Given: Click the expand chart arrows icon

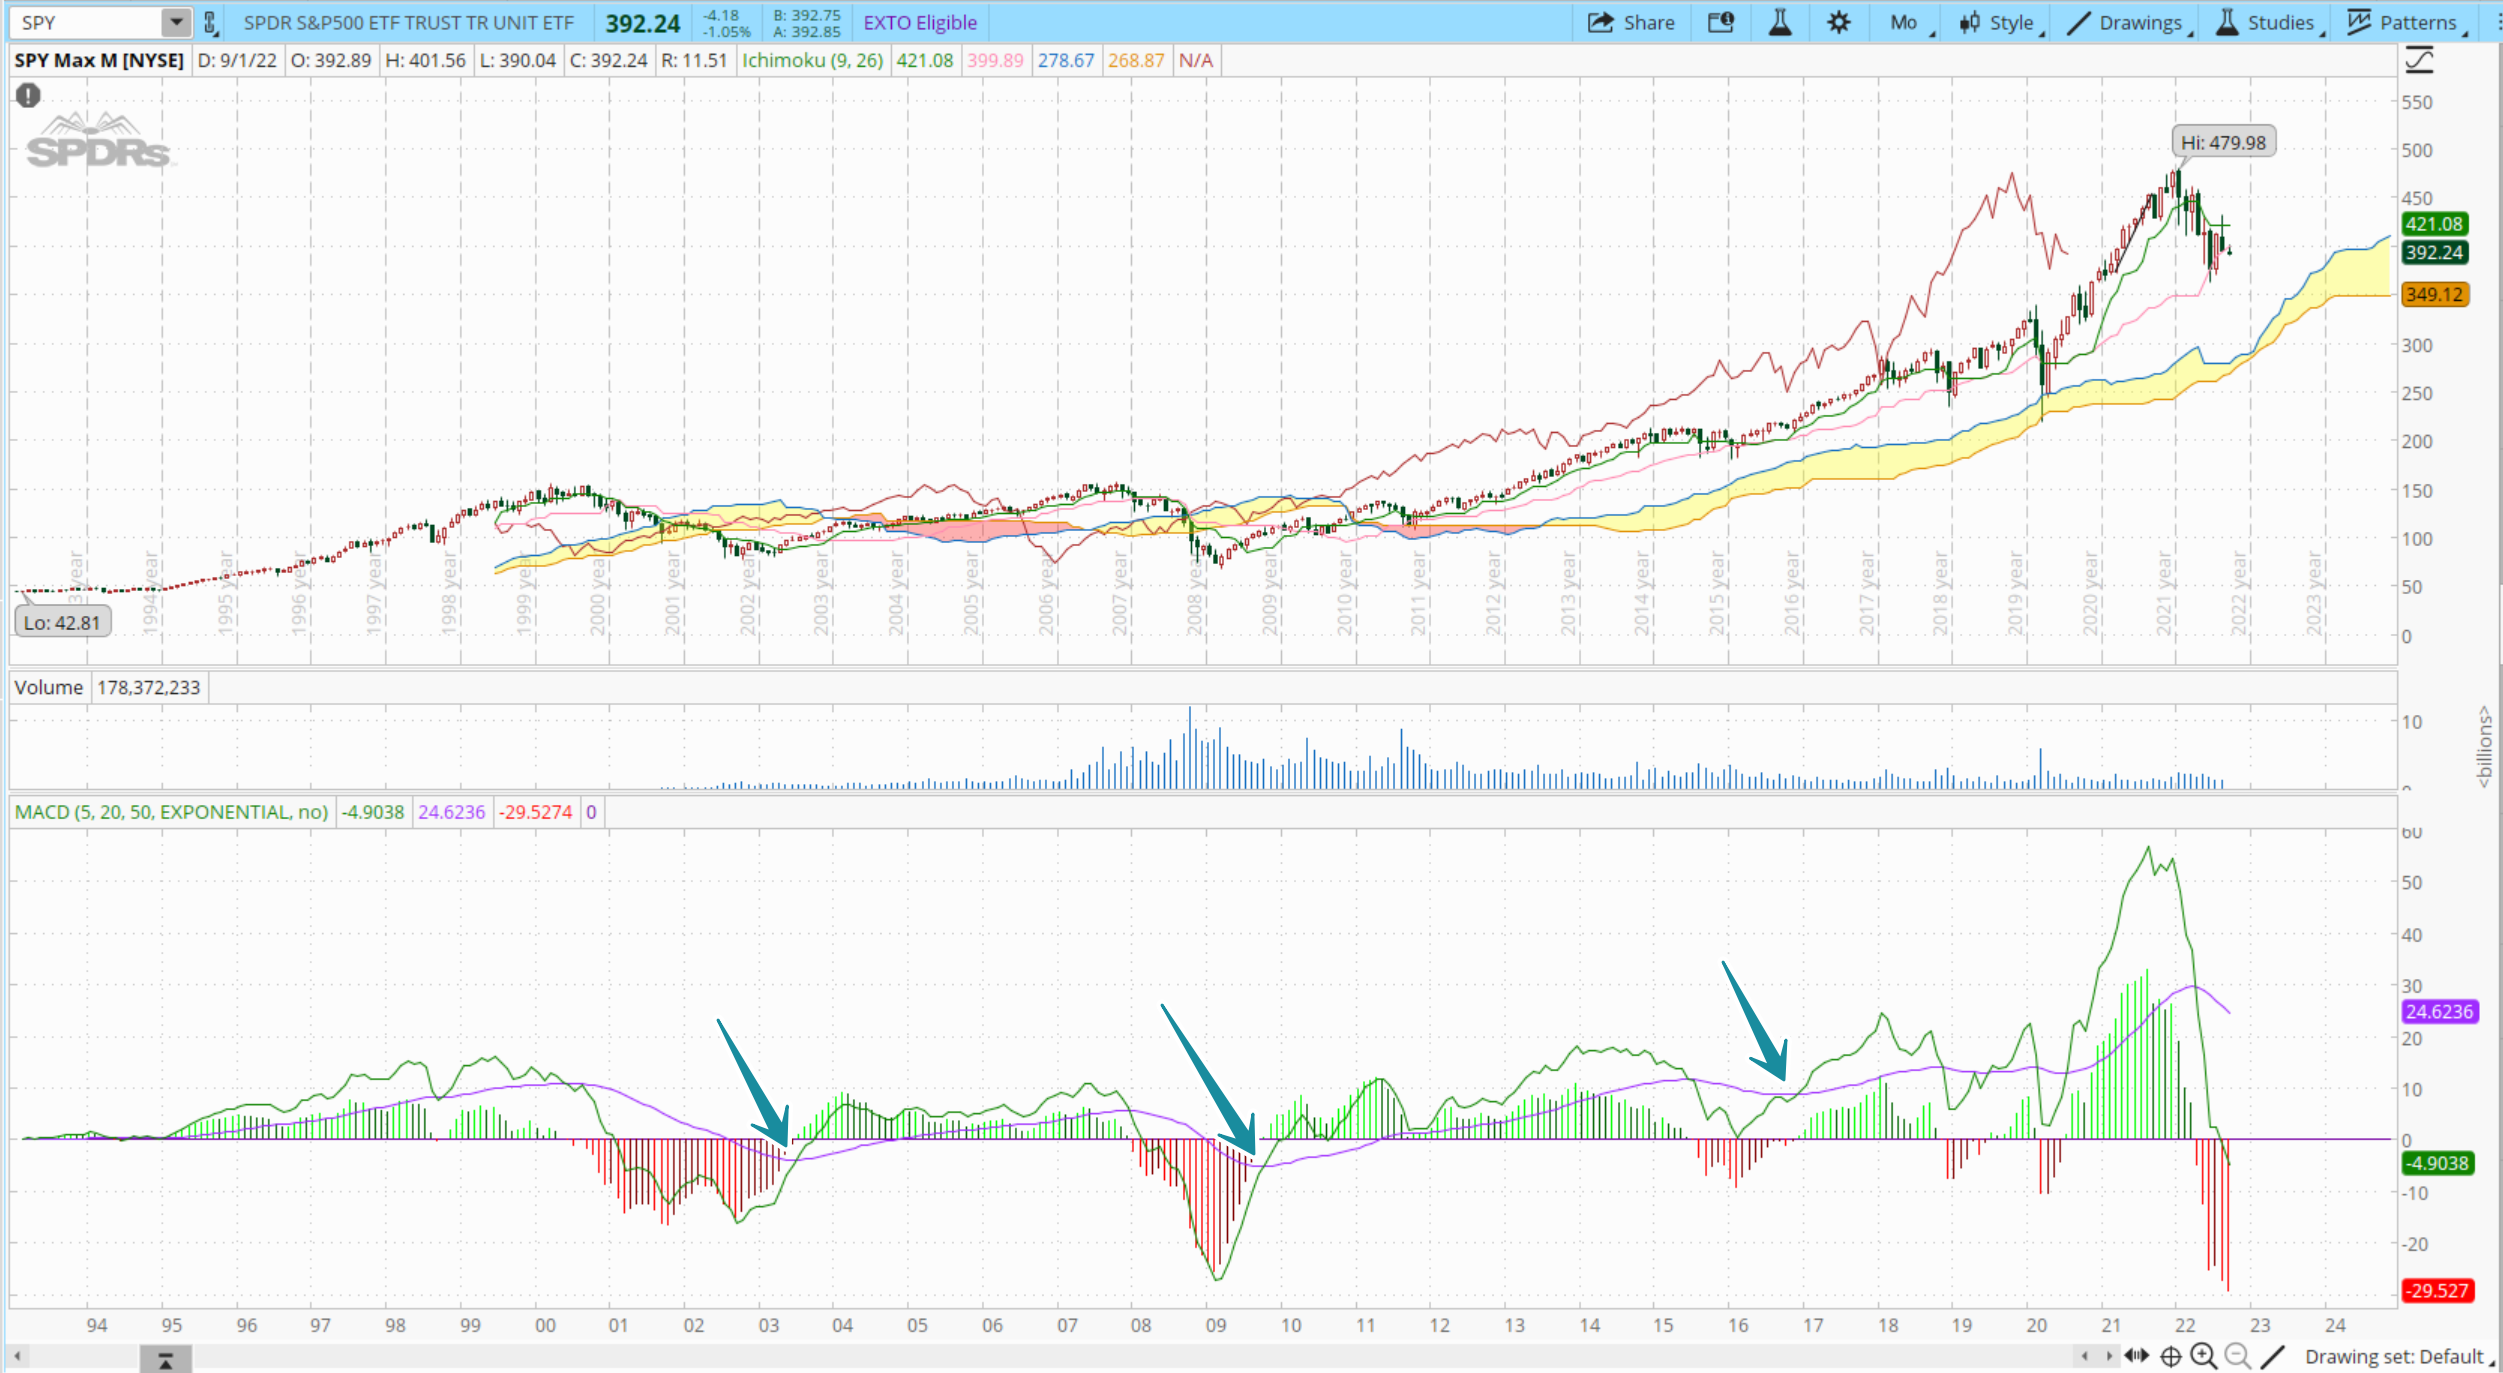Looking at the screenshot, I should click(x=2137, y=1356).
